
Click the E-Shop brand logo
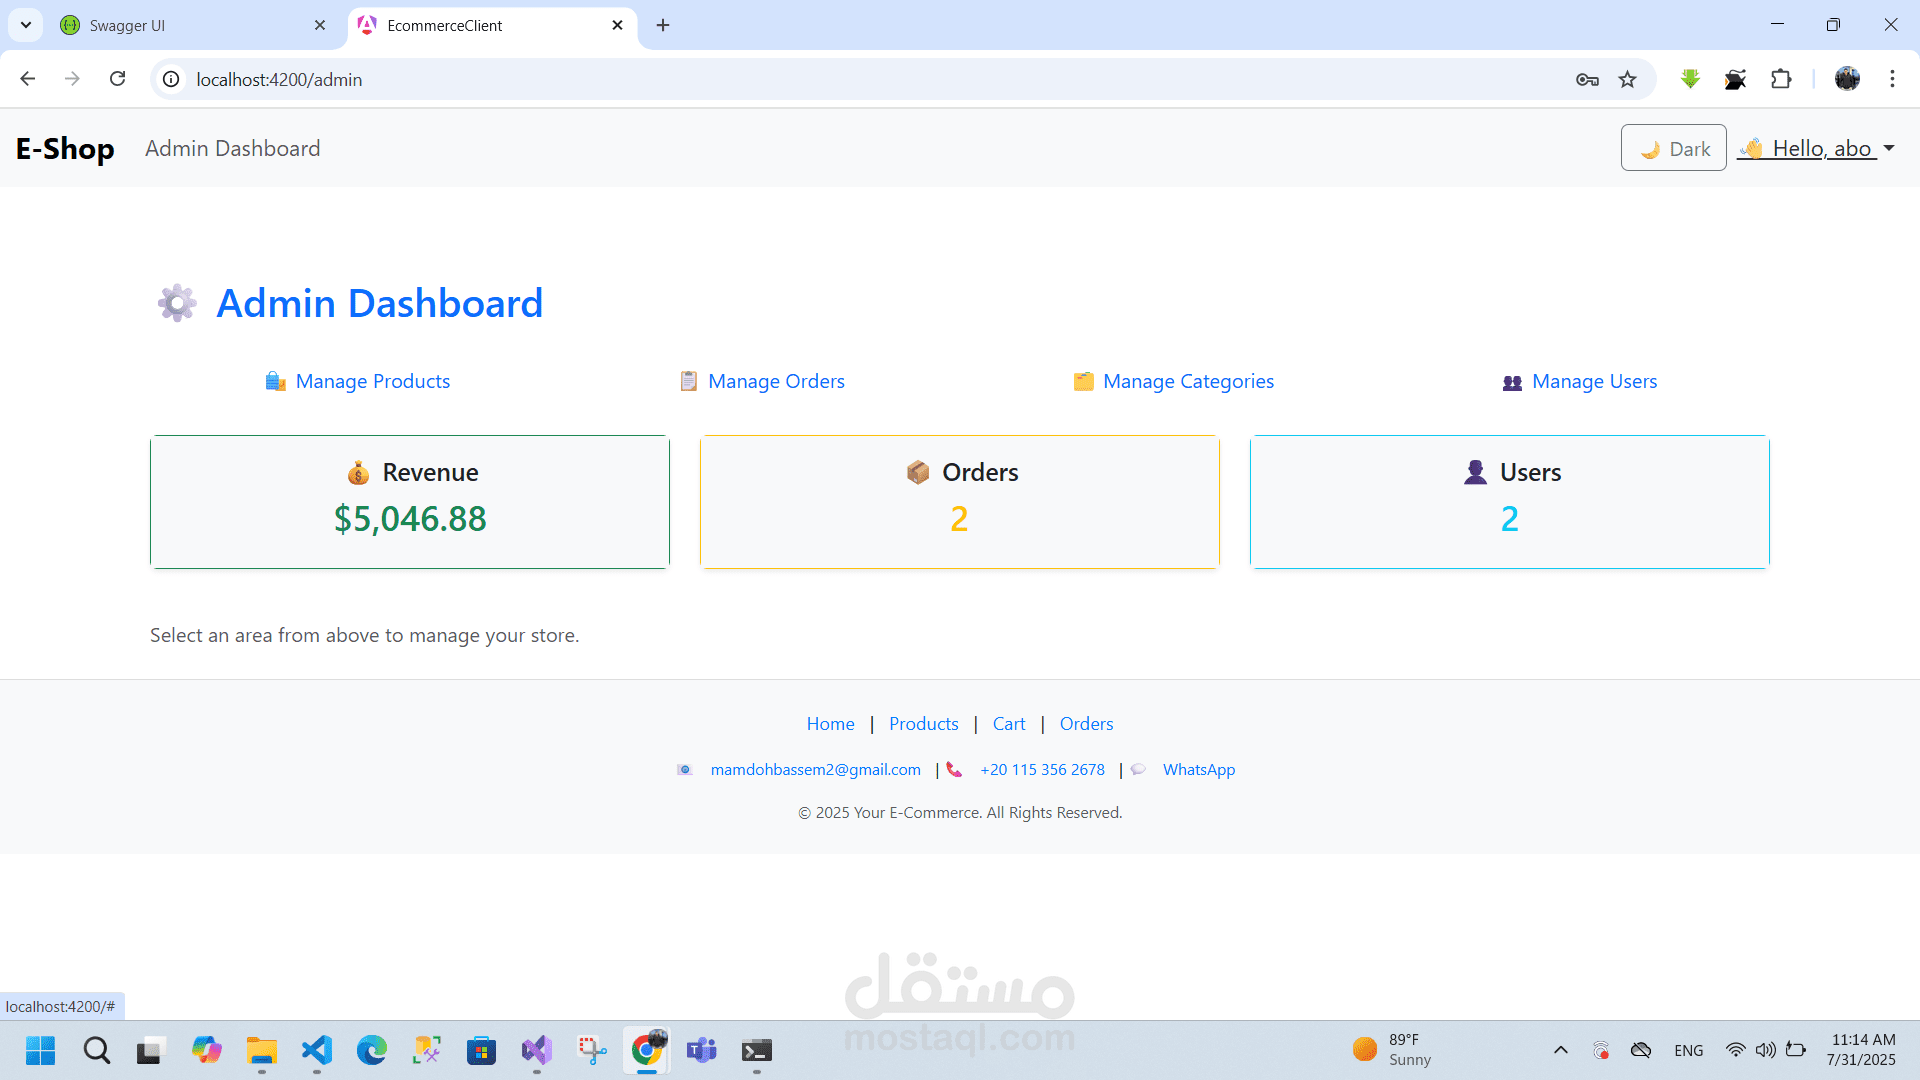click(x=65, y=148)
